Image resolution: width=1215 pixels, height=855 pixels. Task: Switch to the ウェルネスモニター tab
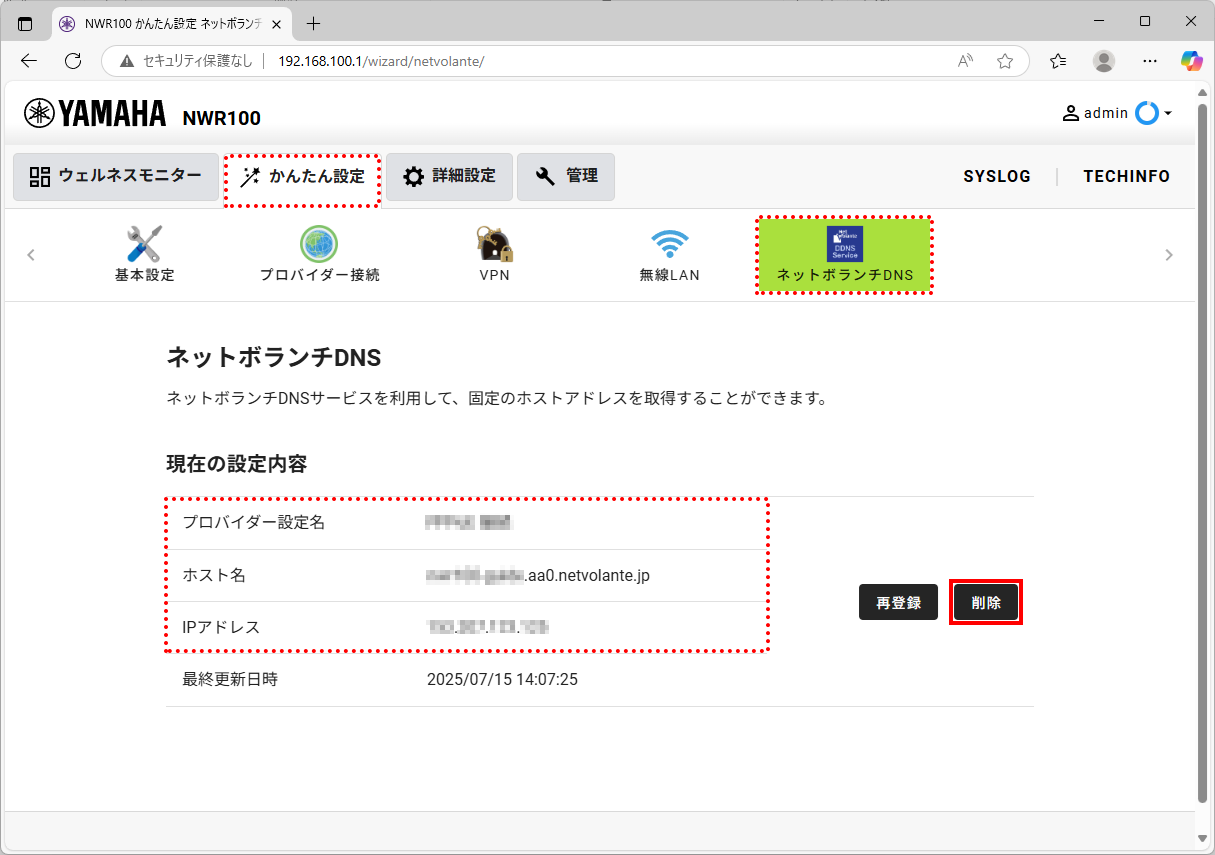(x=116, y=177)
